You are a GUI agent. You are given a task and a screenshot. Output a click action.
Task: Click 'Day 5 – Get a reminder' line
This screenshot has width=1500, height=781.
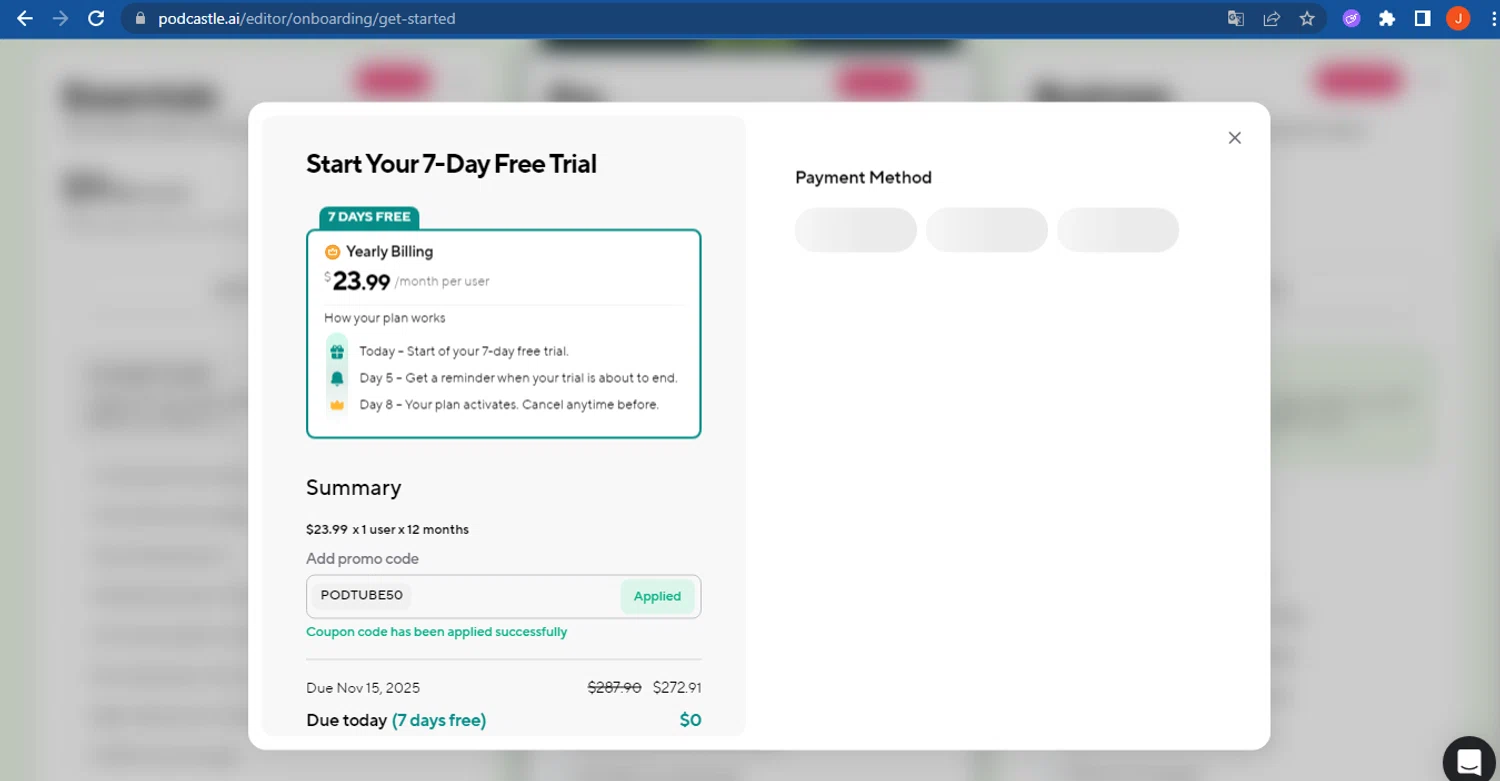point(518,378)
